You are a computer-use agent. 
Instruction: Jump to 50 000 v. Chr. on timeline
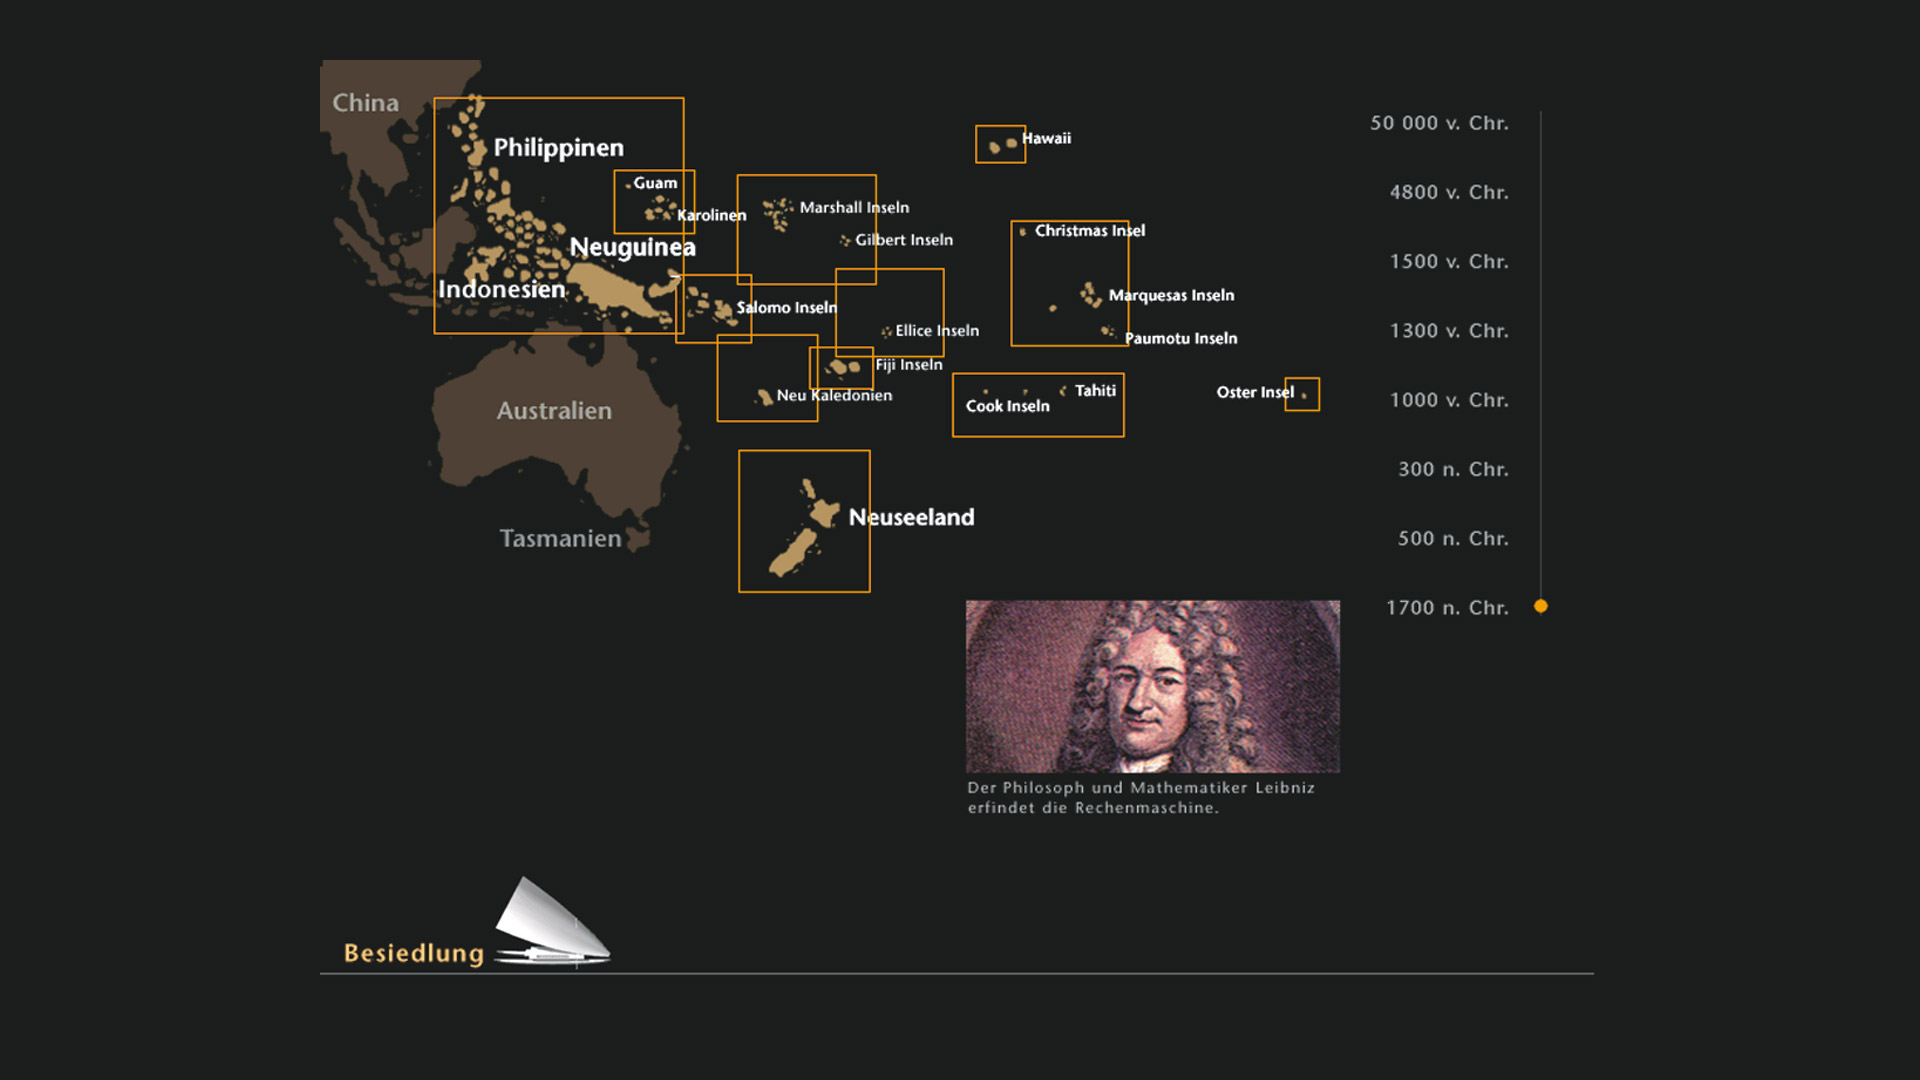[1438, 123]
